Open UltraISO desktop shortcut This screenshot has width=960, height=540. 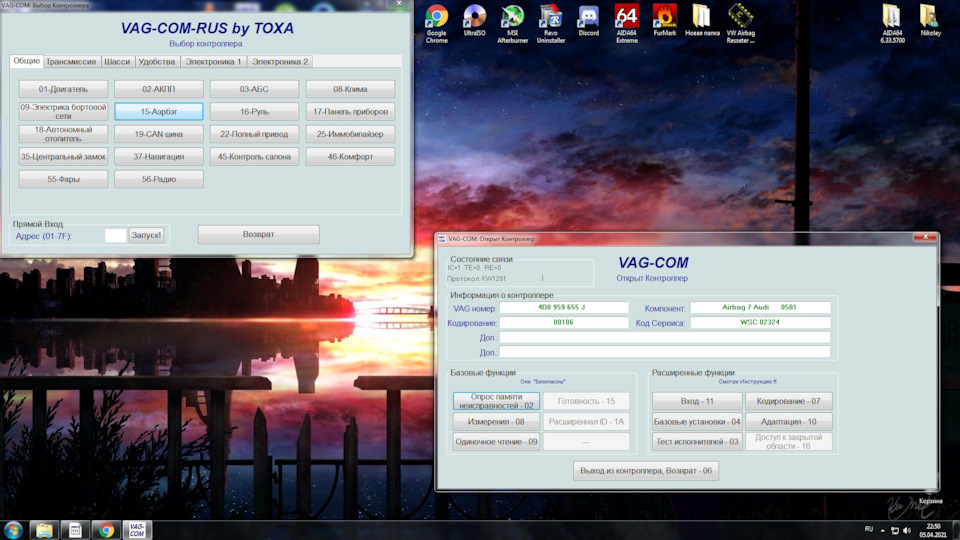474,20
